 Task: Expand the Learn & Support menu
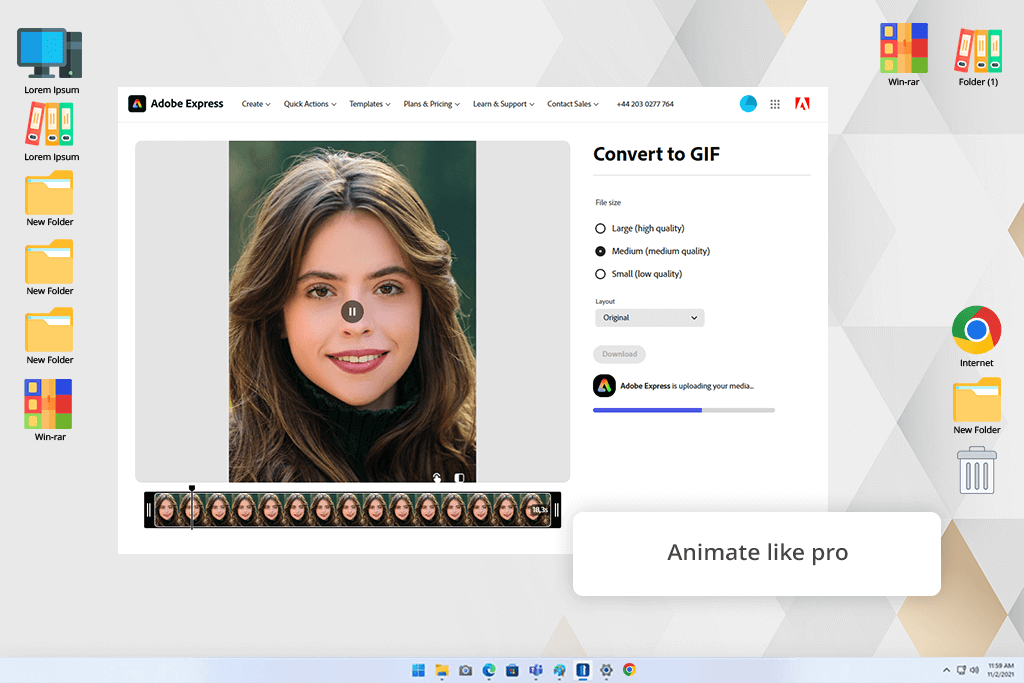[504, 104]
